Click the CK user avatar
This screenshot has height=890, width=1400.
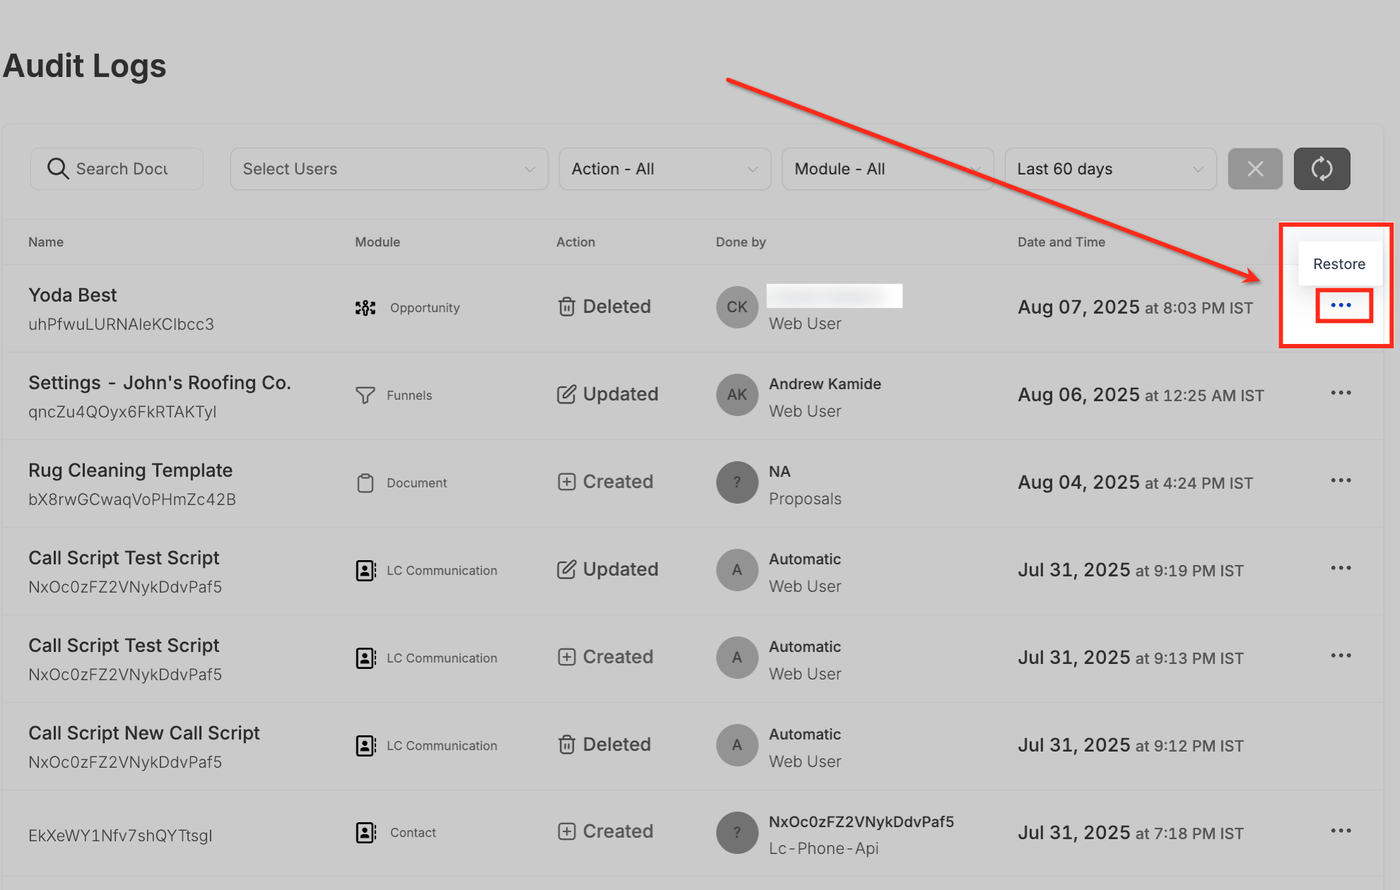coord(737,307)
